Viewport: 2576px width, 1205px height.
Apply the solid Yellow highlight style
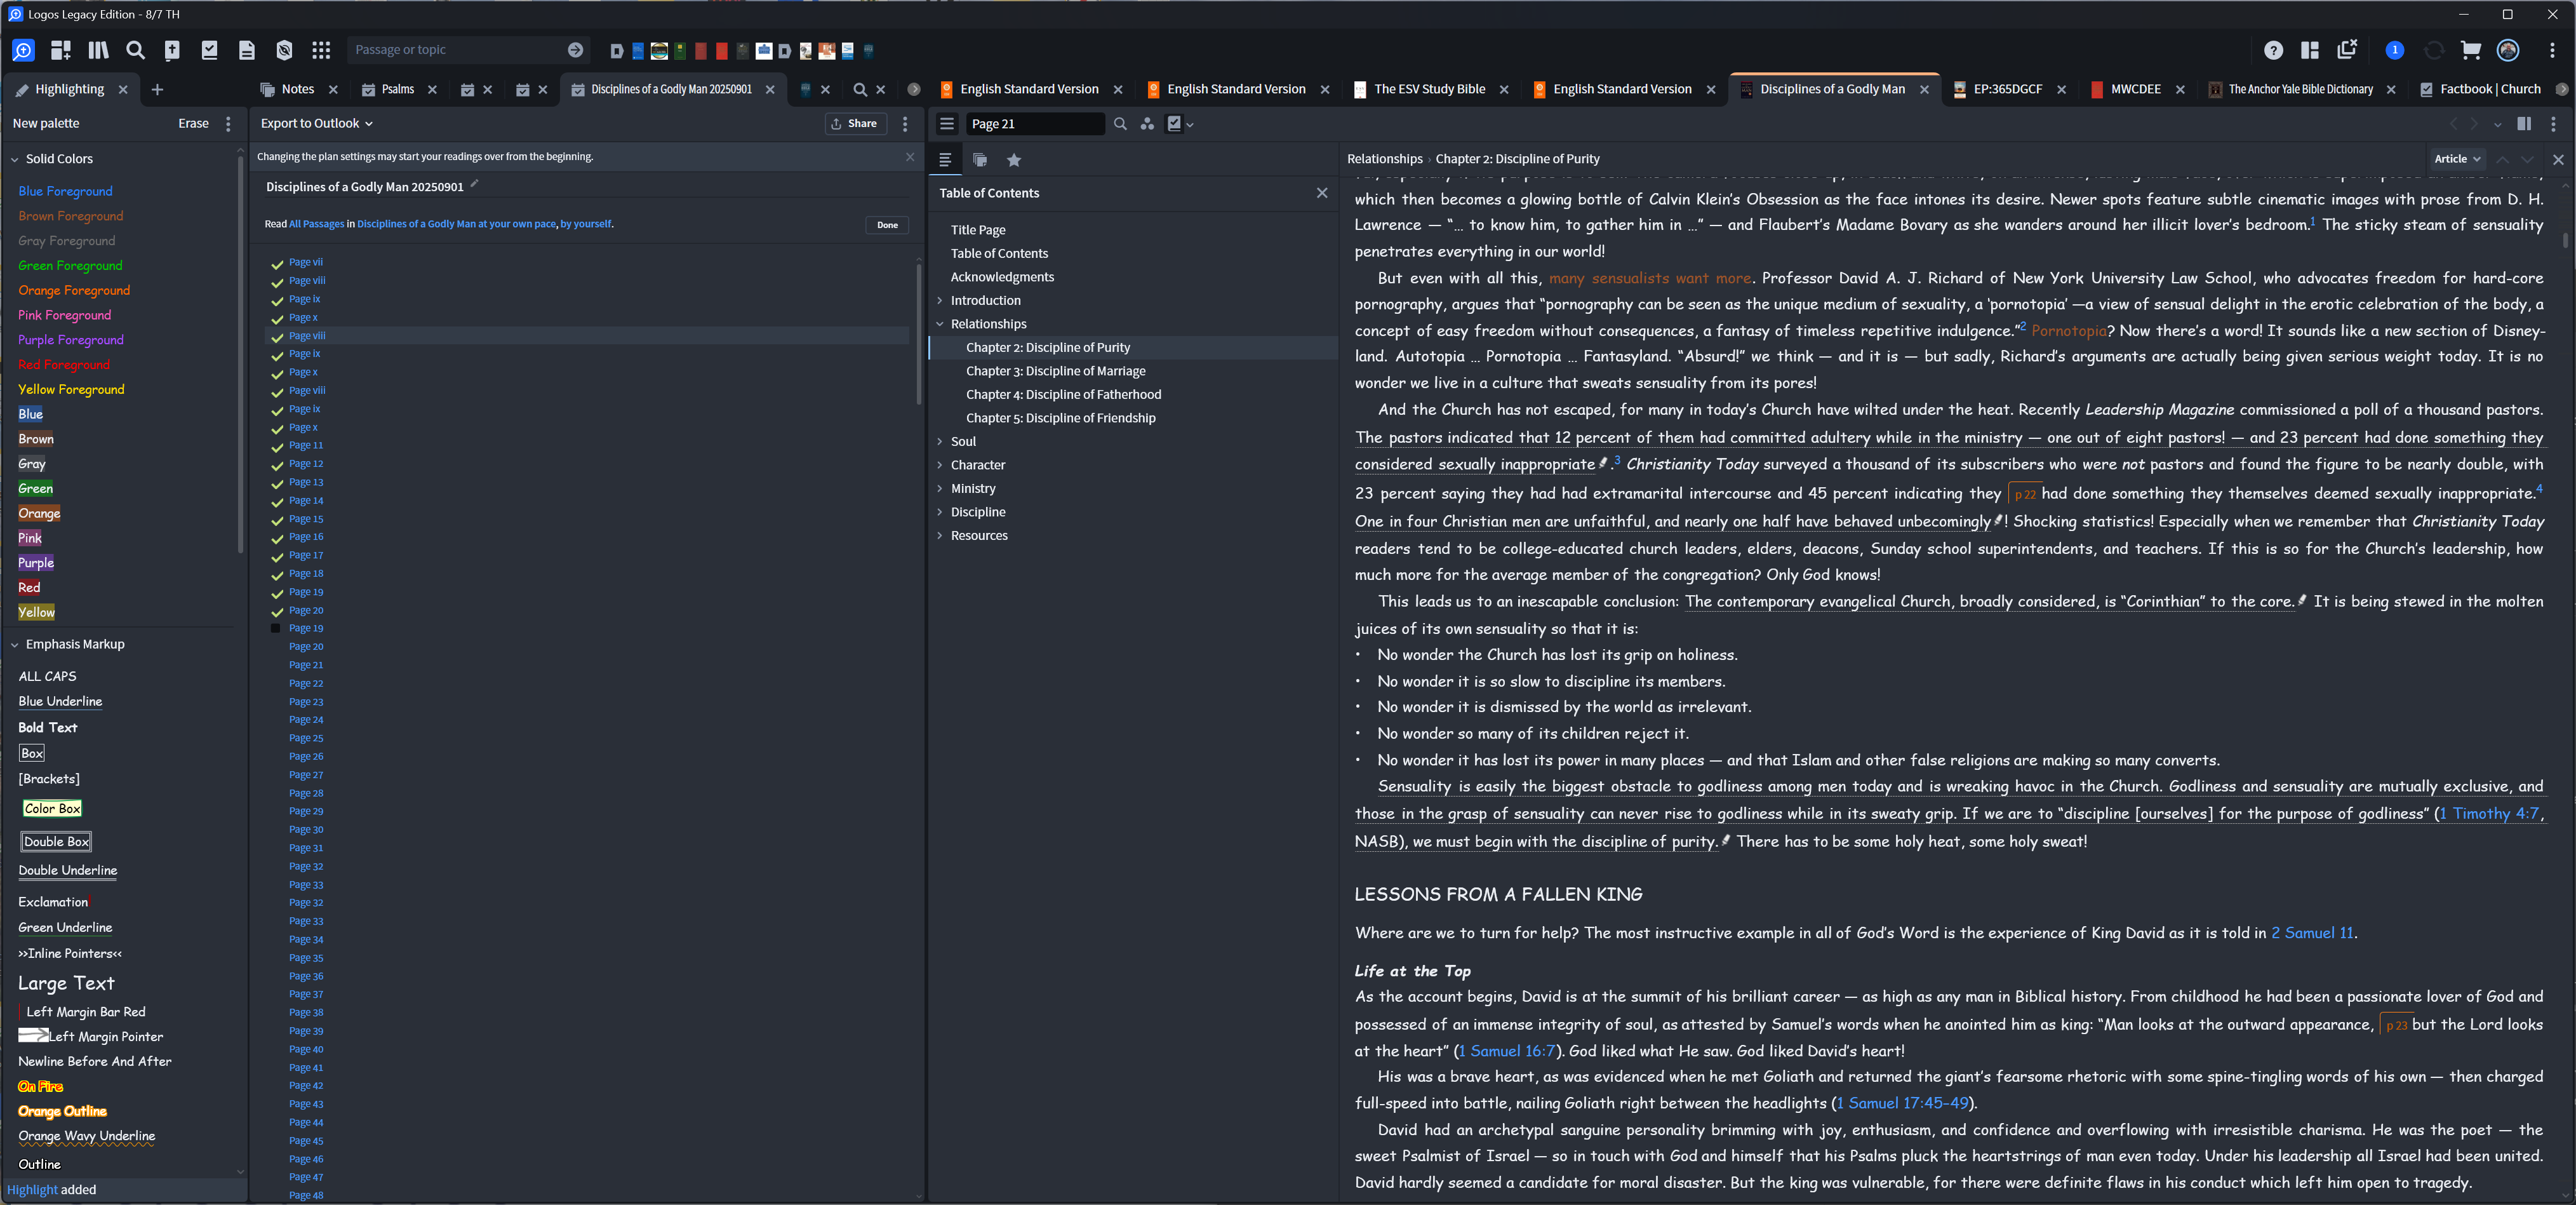(36, 613)
